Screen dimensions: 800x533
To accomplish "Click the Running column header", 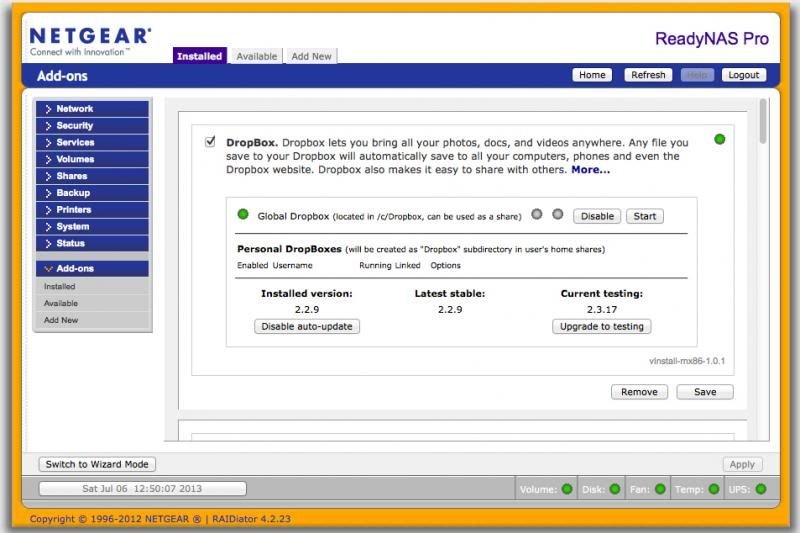I will pyautogui.click(x=375, y=265).
